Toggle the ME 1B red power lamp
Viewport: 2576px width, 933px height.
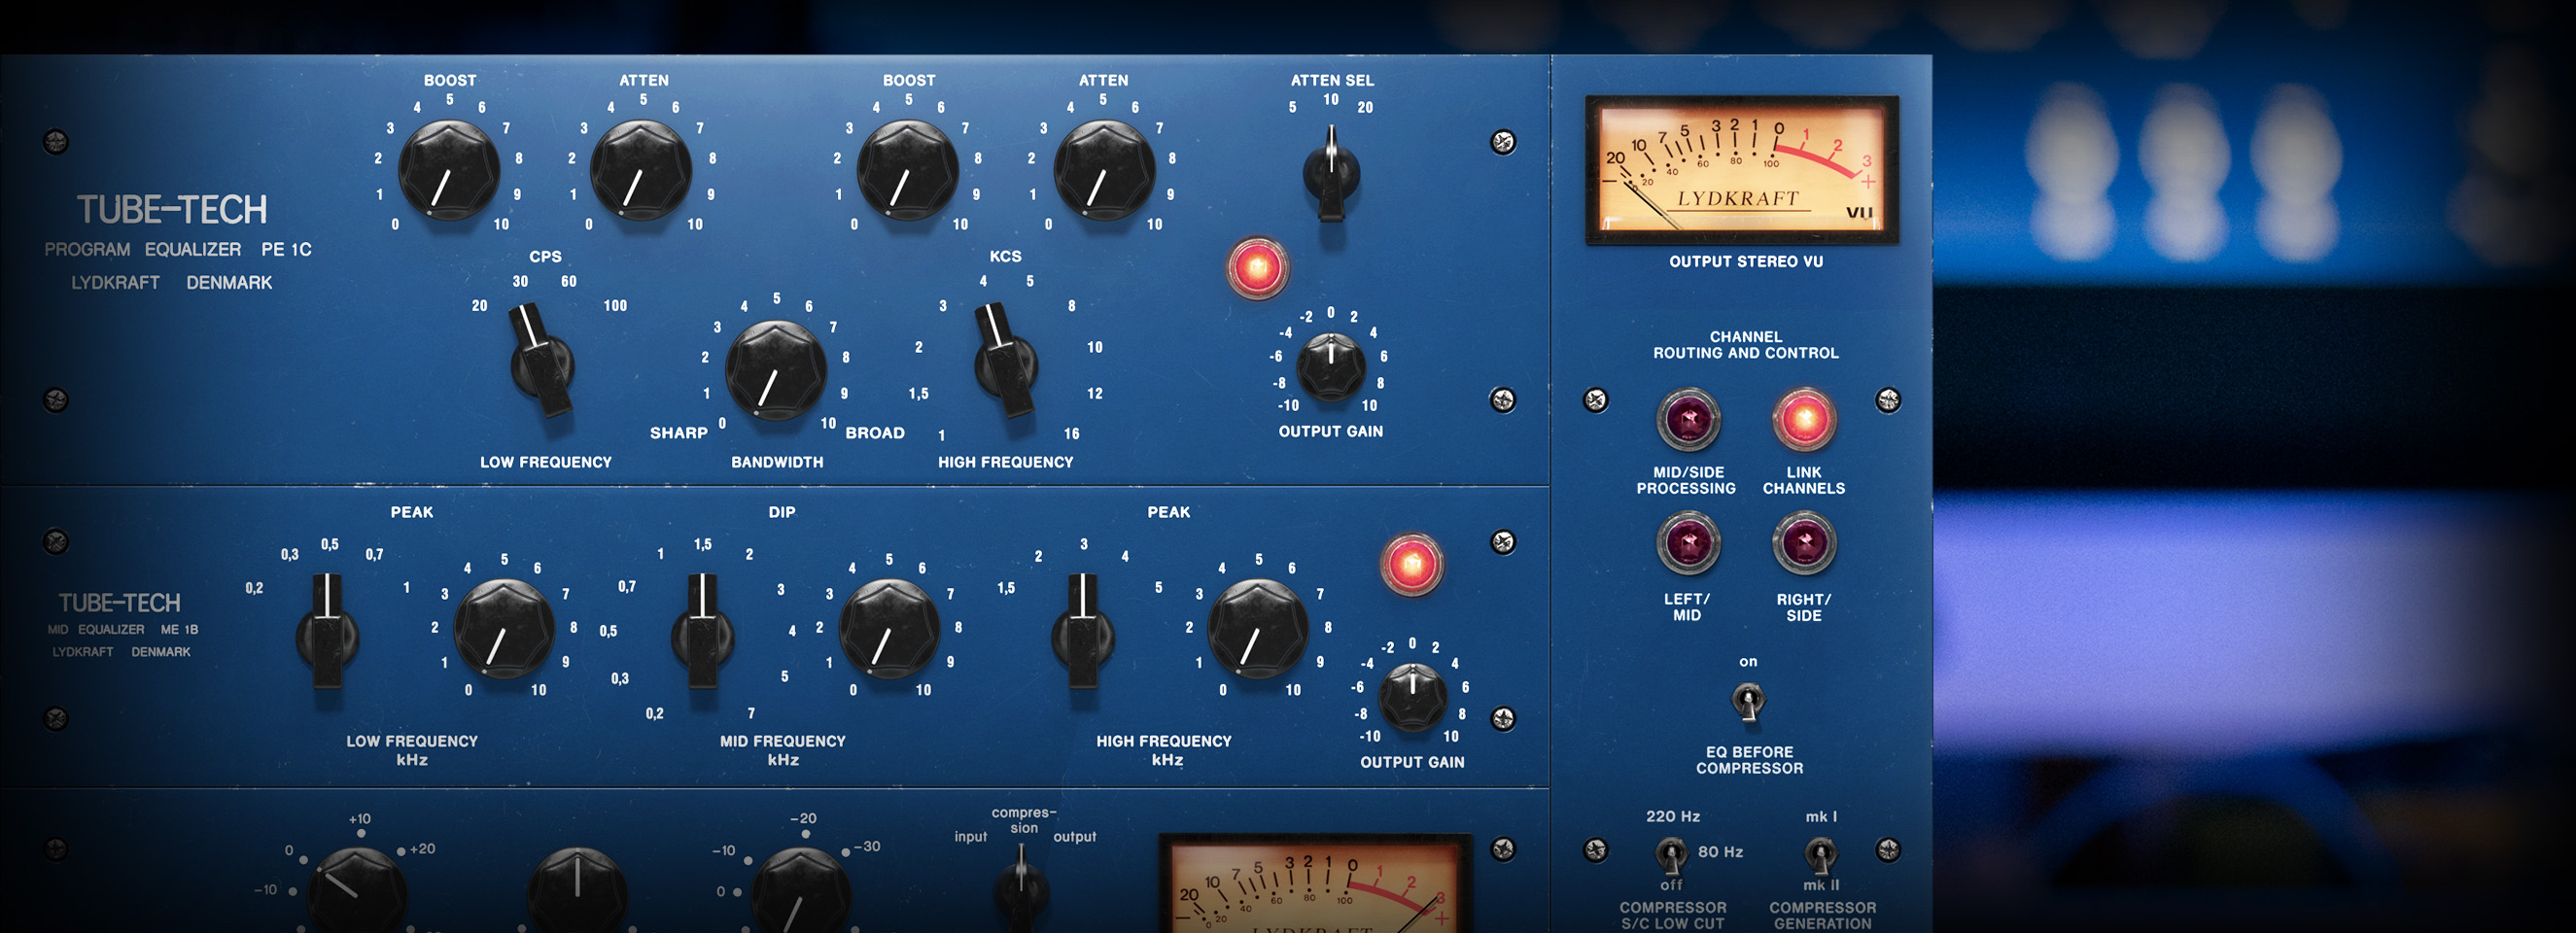[x=1411, y=564]
